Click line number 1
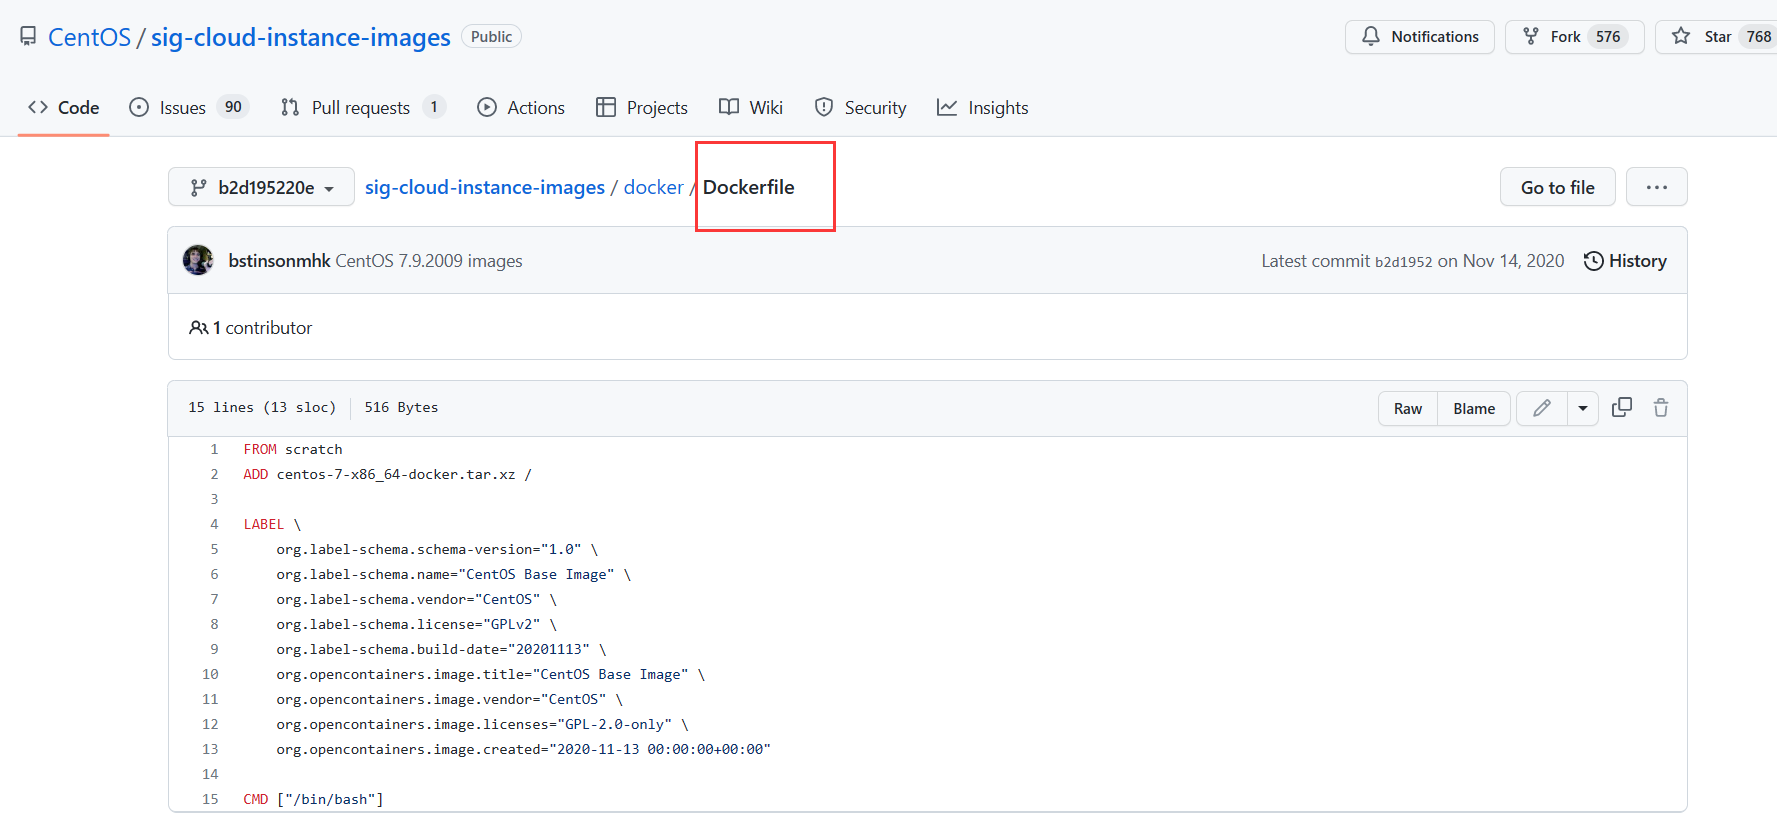This screenshot has height=838, width=1777. 214,449
